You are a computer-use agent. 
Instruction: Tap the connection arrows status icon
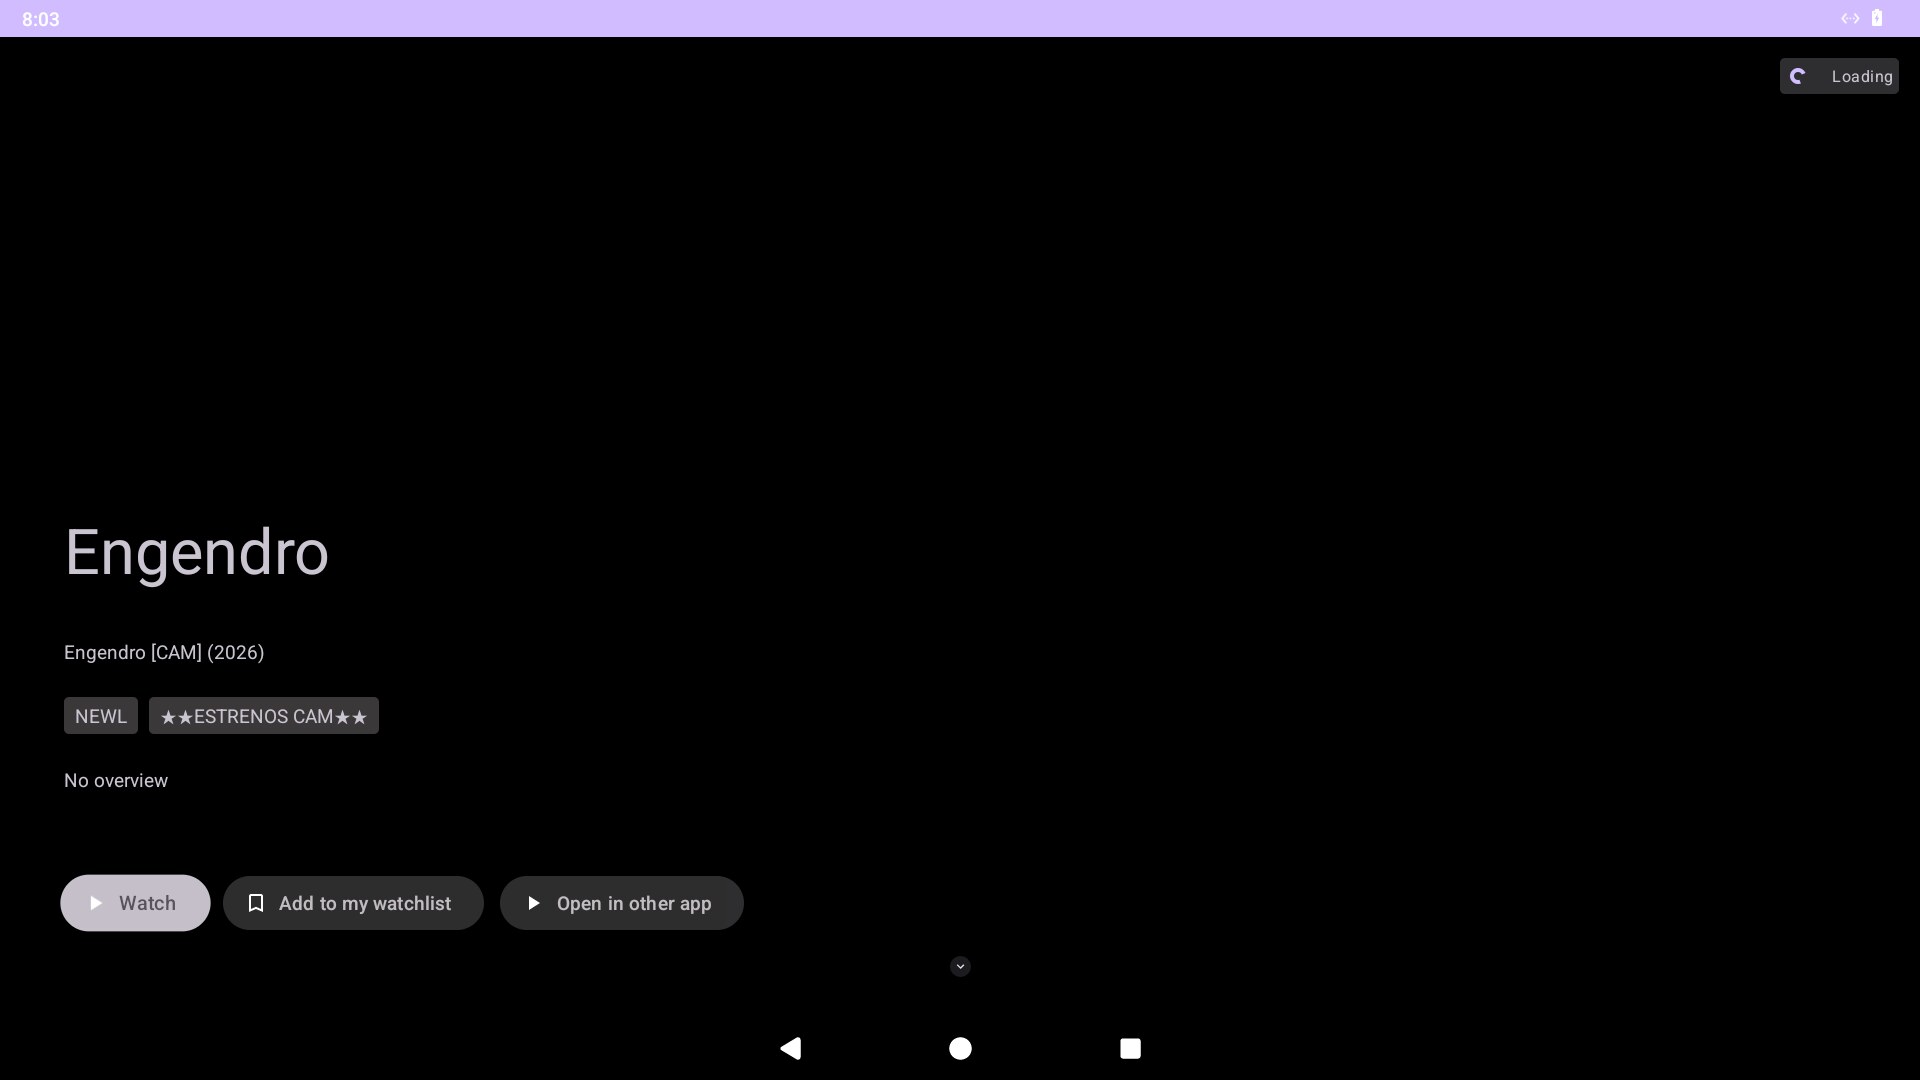[1850, 18]
